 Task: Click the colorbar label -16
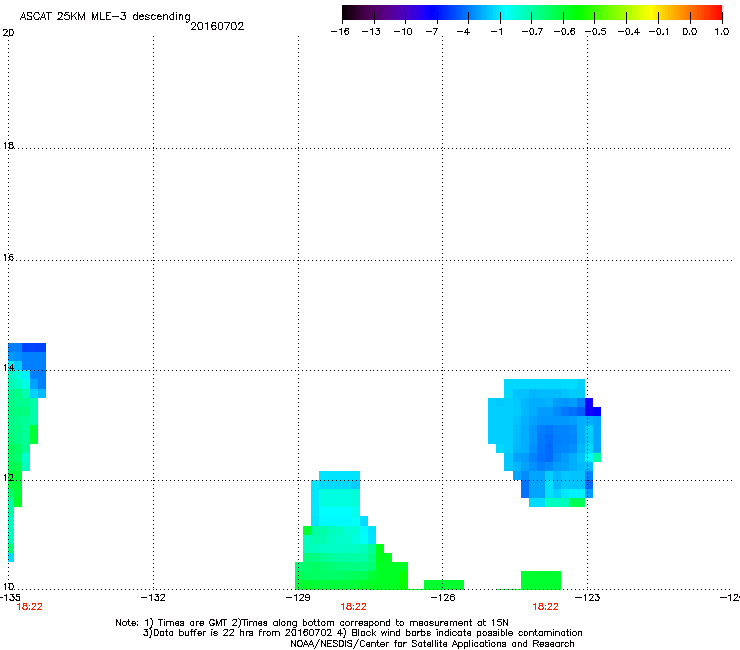(340, 32)
